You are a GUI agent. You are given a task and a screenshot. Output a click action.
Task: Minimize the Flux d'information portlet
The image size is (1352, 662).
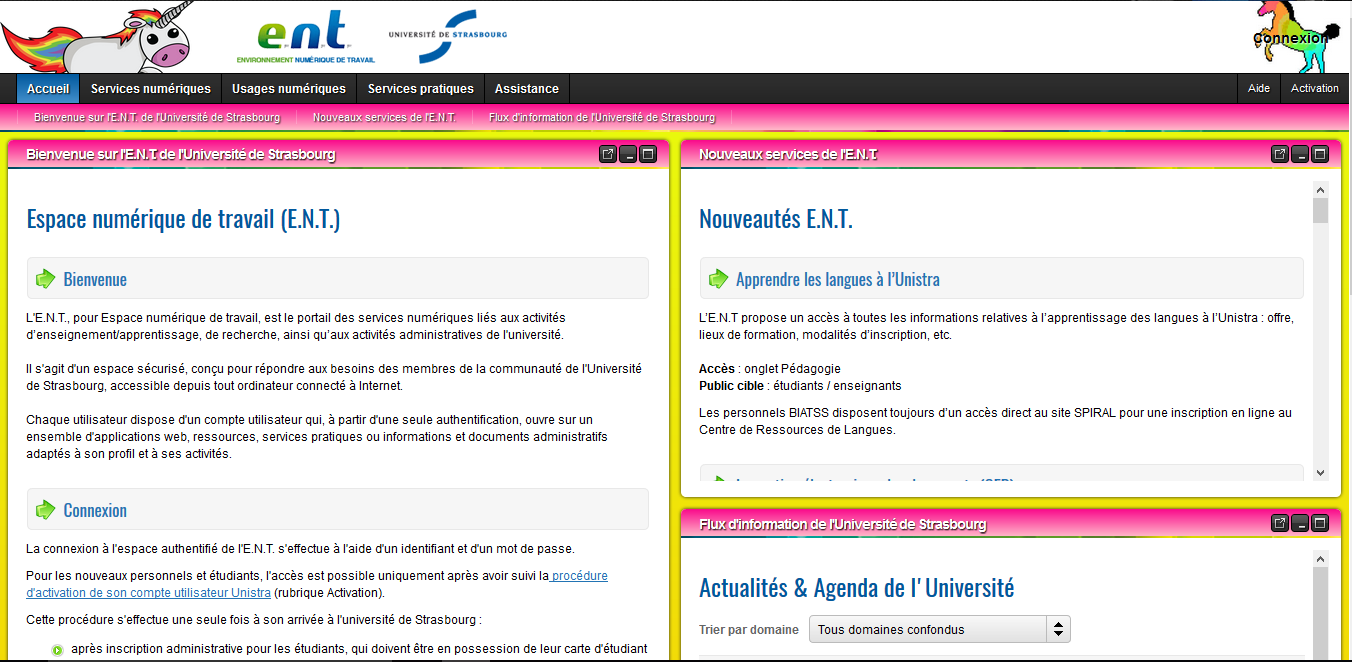[x=1300, y=523]
